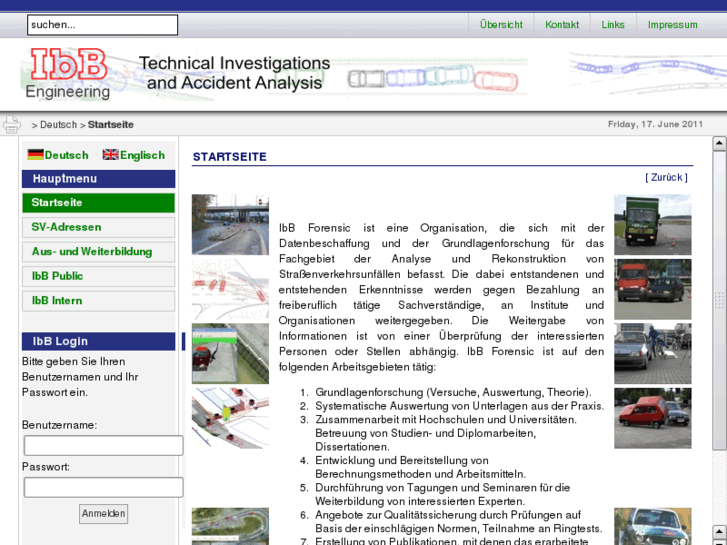Focus the Passwort input field
This screenshot has width=727, height=545.
103,487
